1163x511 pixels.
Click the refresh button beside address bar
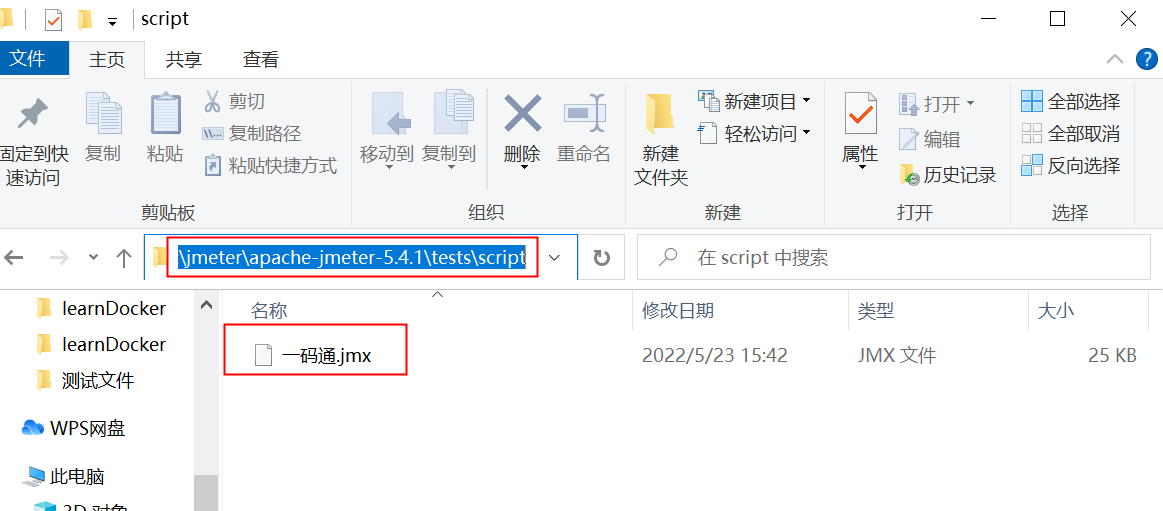pos(602,257)
